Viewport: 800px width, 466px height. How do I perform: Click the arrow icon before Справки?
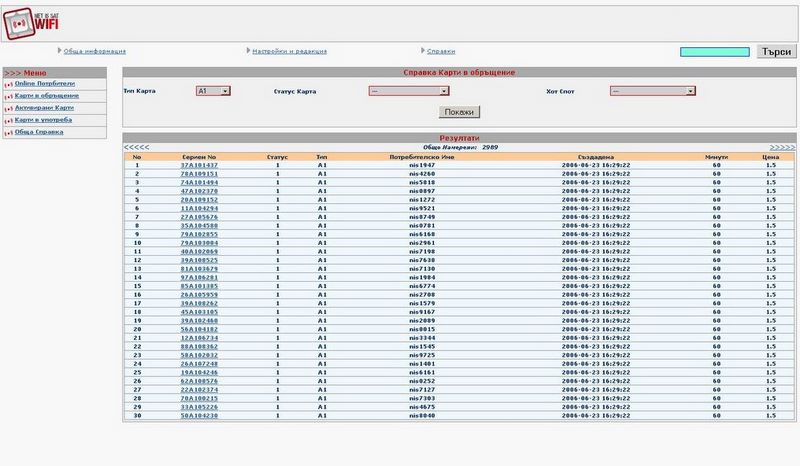click(421, 51)
